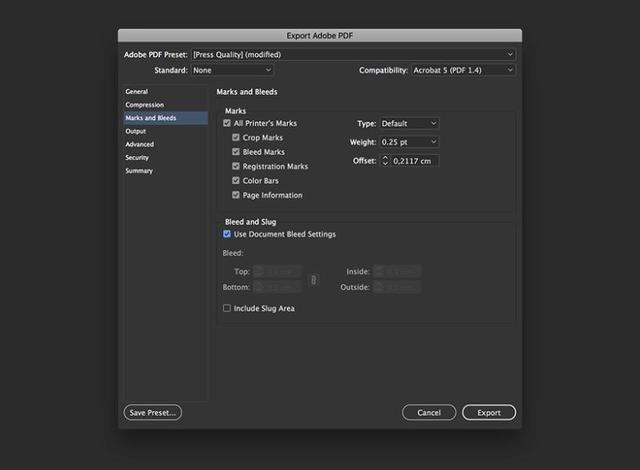Viewport: 640px width, 470px height.
Task: Click the Inside bleed field
Action: point(397,271)
